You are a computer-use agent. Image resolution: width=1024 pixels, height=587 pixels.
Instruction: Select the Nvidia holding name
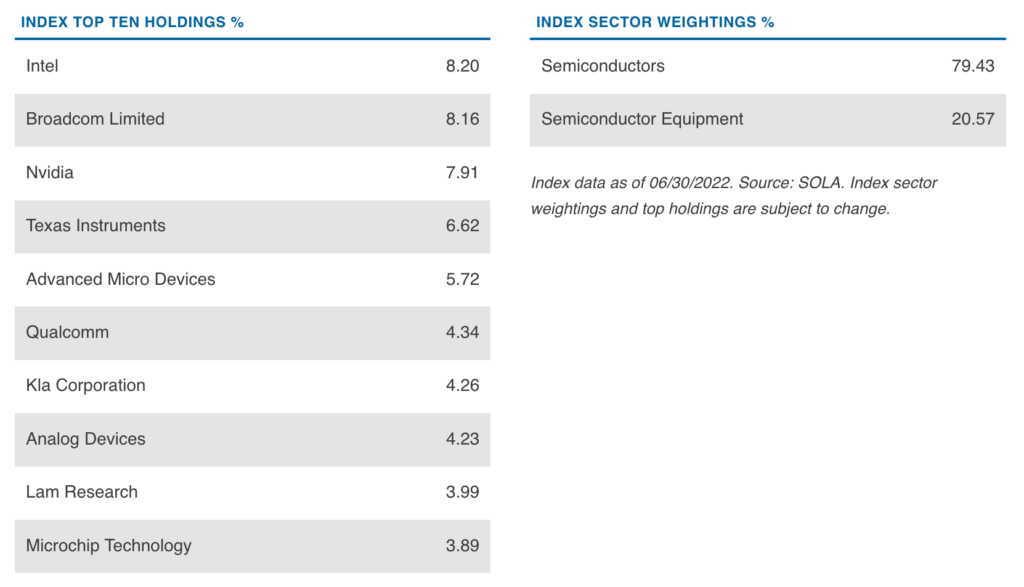click(50, 172)
